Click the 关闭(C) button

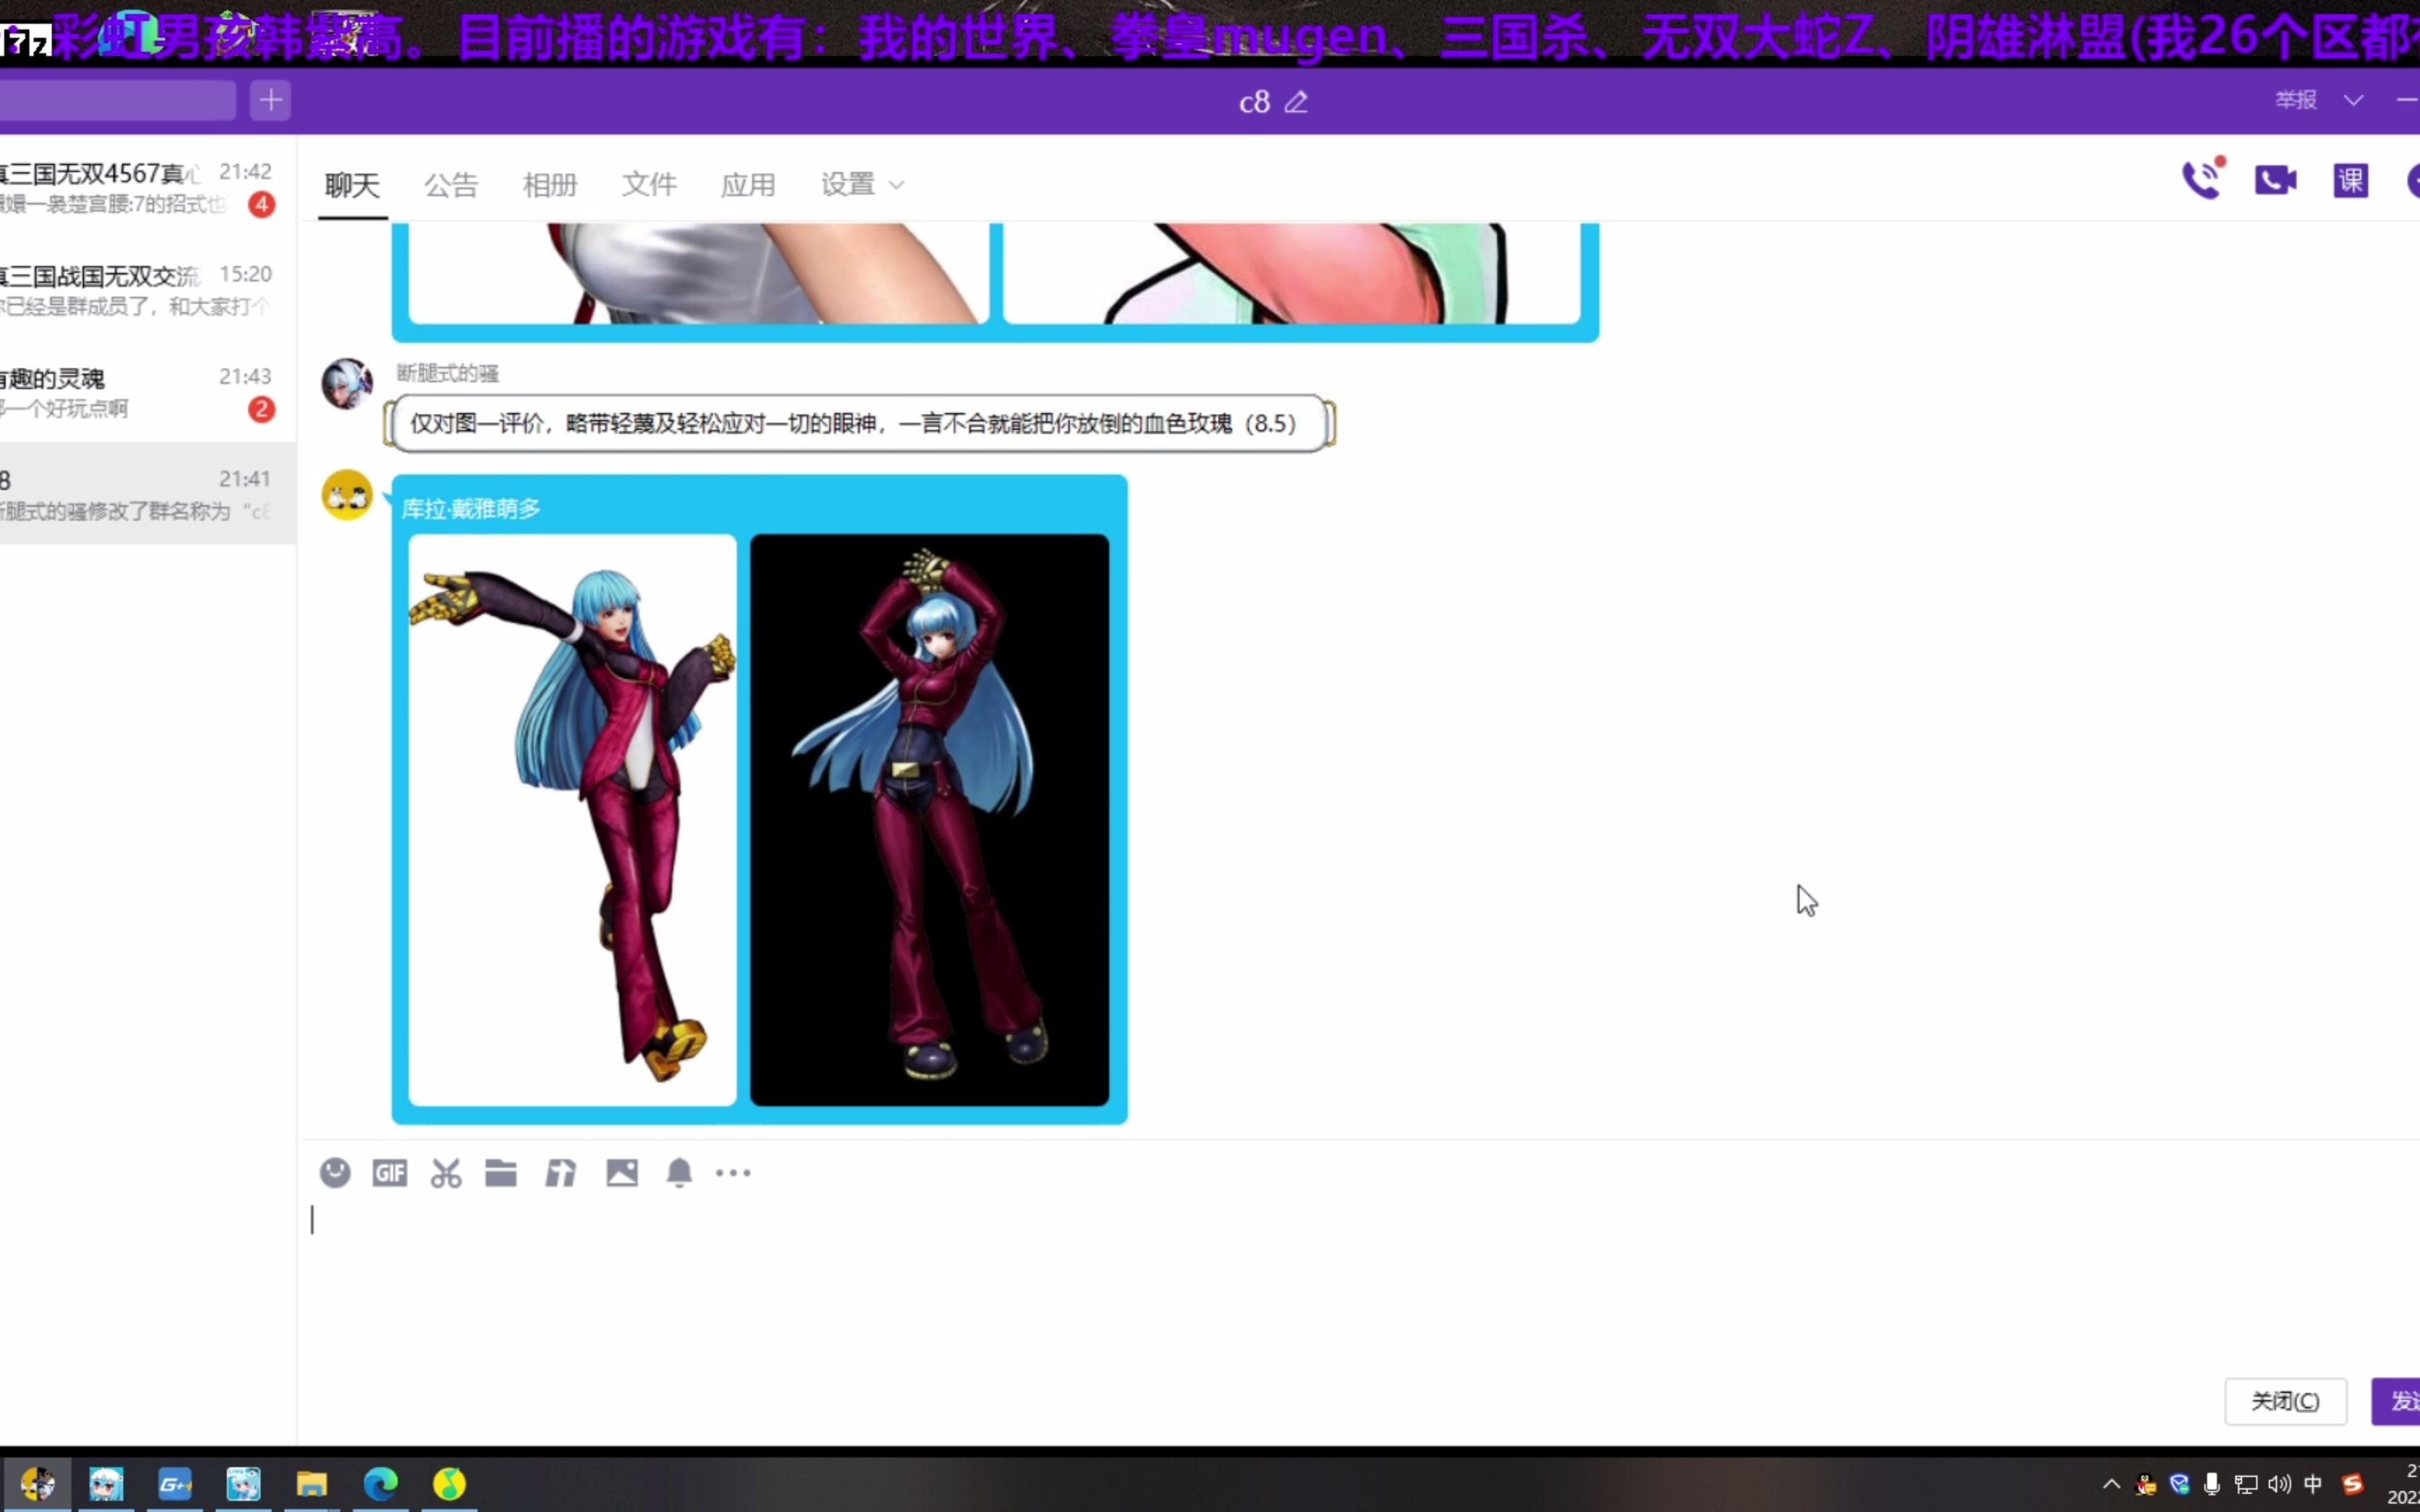click(x=2285, y=1401)
